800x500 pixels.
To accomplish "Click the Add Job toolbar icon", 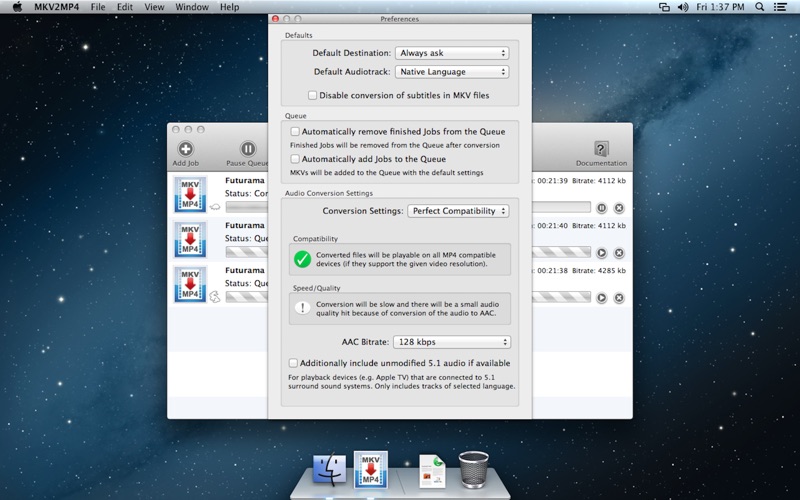I will pyautogui.click(x=185, y=150).
